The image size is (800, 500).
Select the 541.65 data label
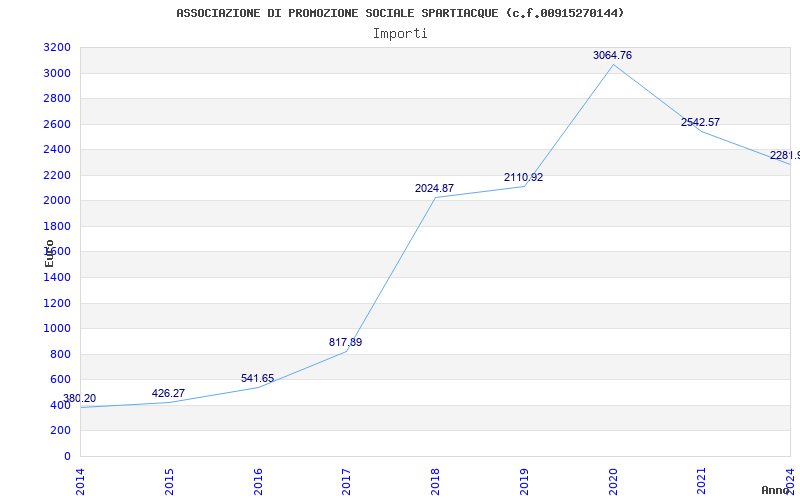tap(258, 379)
